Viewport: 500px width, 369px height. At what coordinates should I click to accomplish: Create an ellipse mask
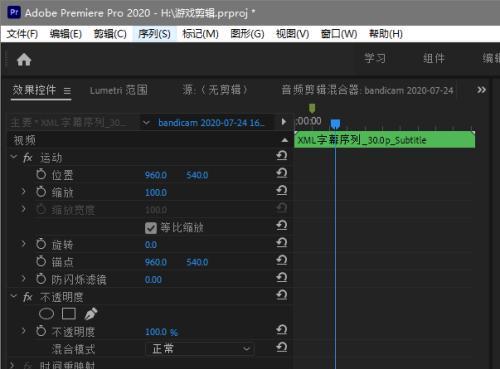click(x=46, y=314)
